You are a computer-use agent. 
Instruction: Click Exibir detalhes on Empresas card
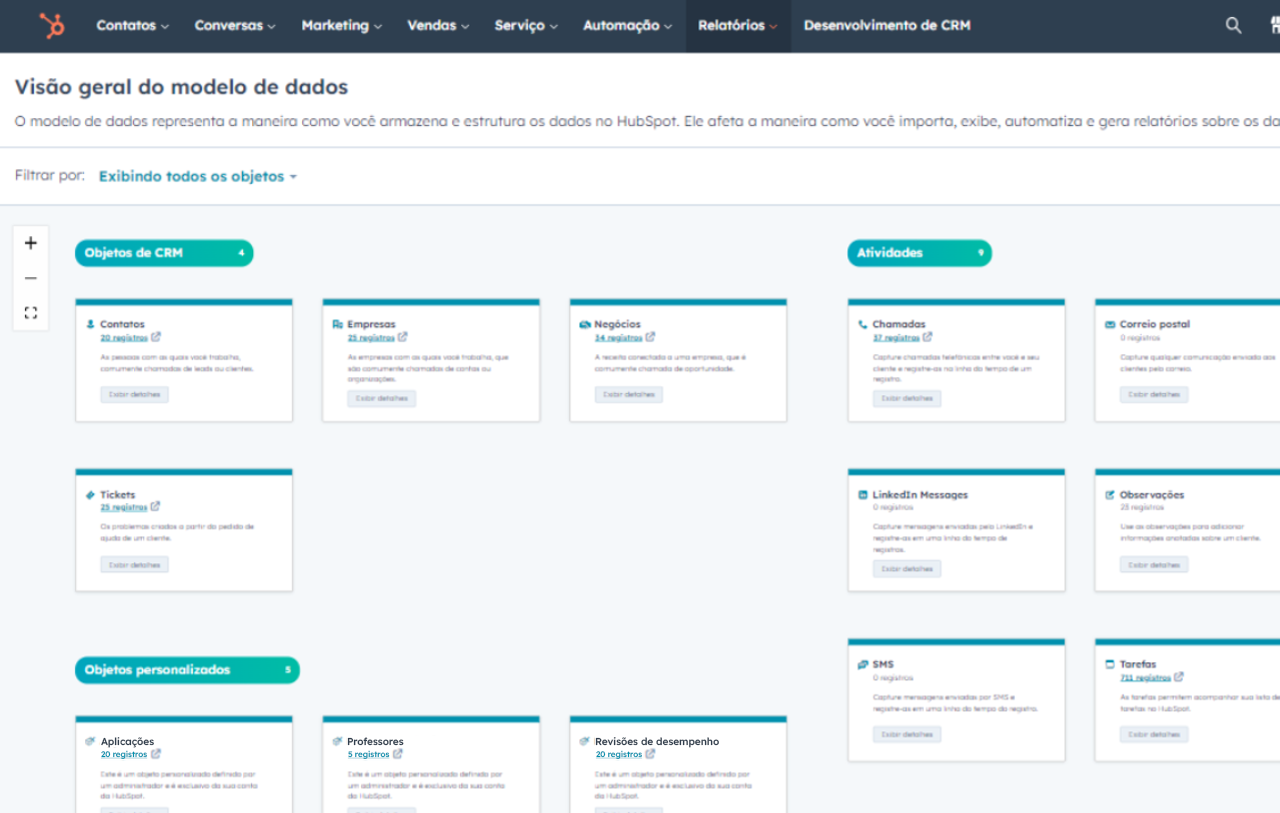pos(381,398)
